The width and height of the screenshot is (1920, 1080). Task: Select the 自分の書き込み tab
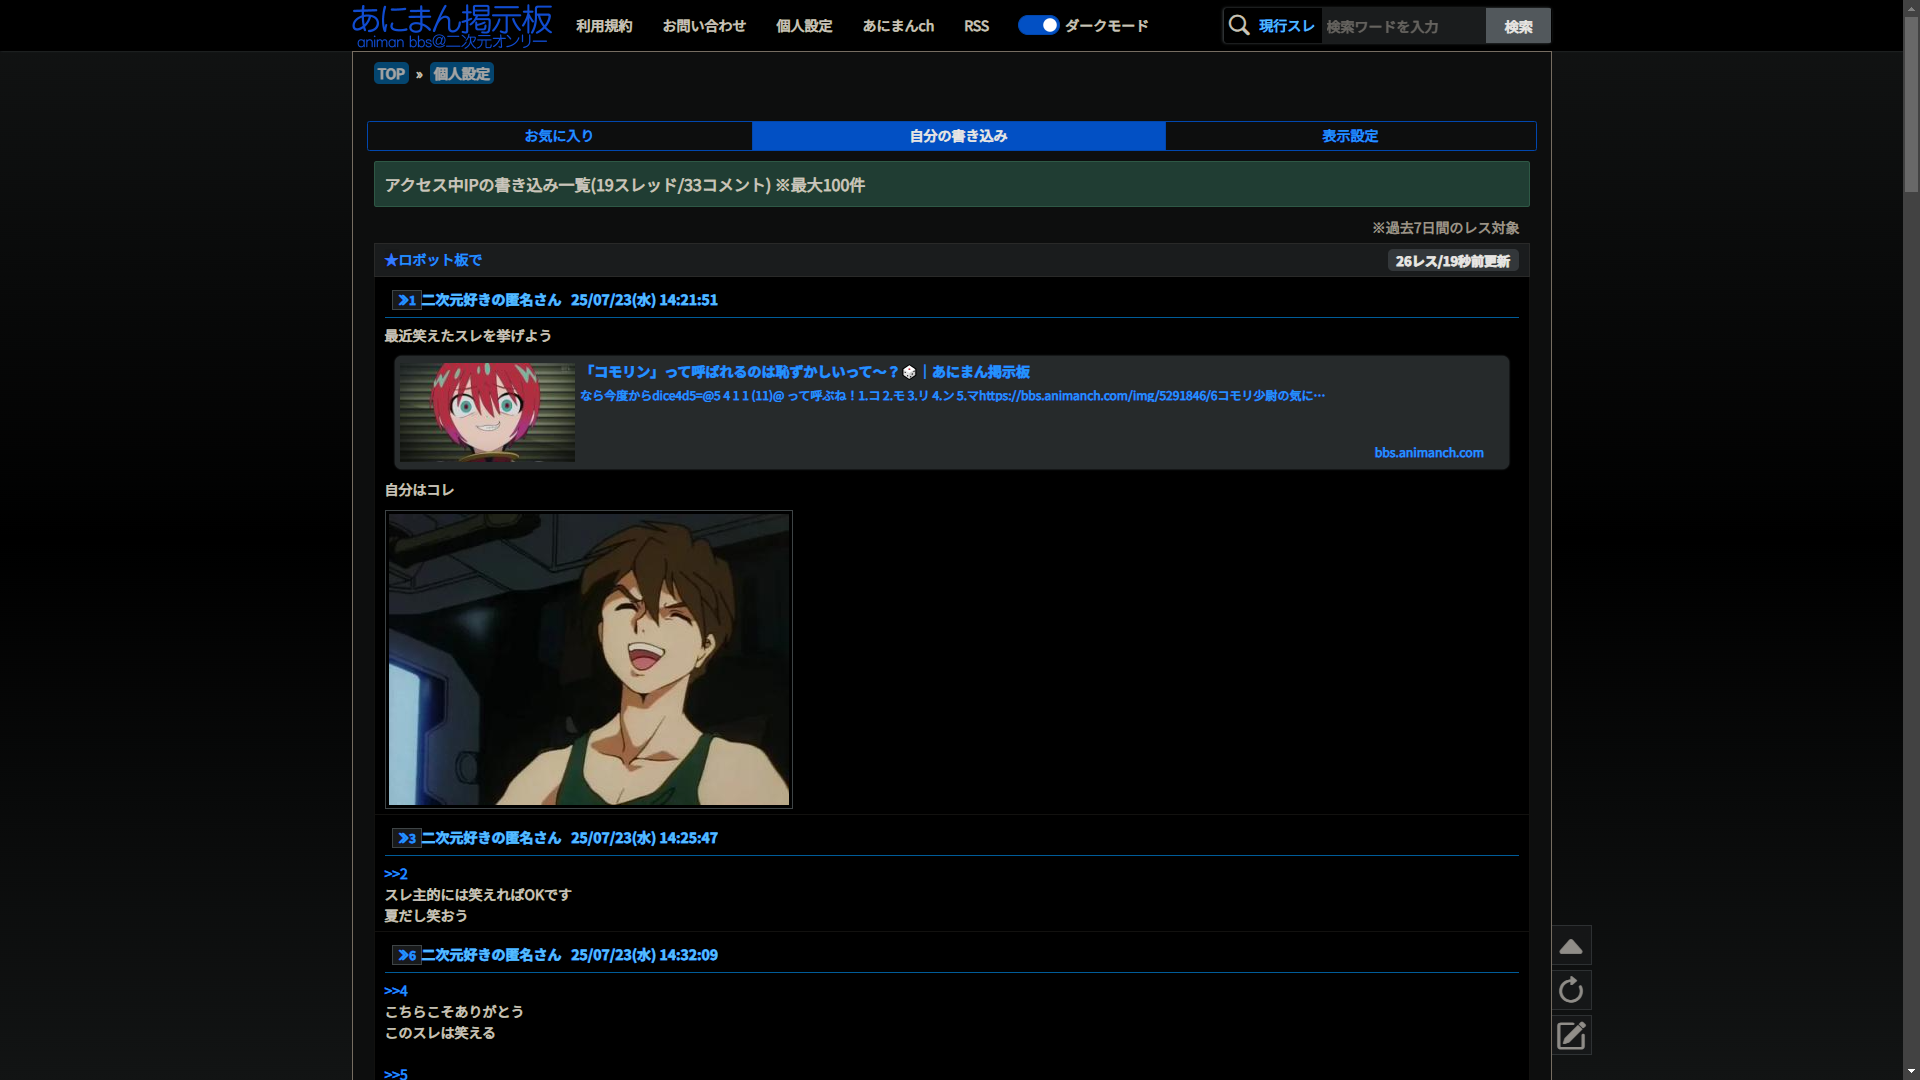tap(958, 136)
